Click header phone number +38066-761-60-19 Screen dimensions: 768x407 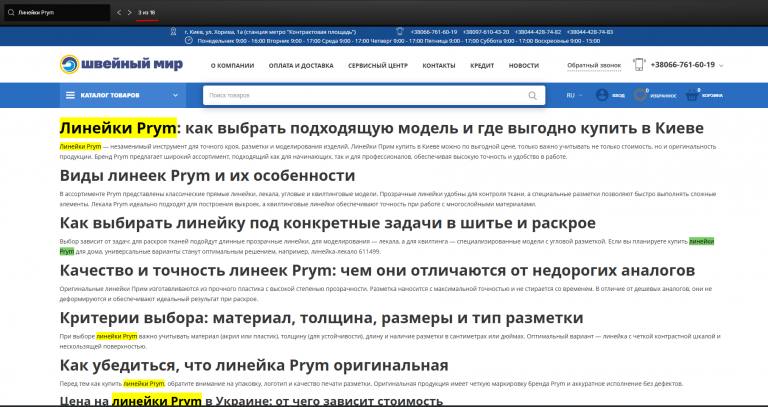coord(682,65)
